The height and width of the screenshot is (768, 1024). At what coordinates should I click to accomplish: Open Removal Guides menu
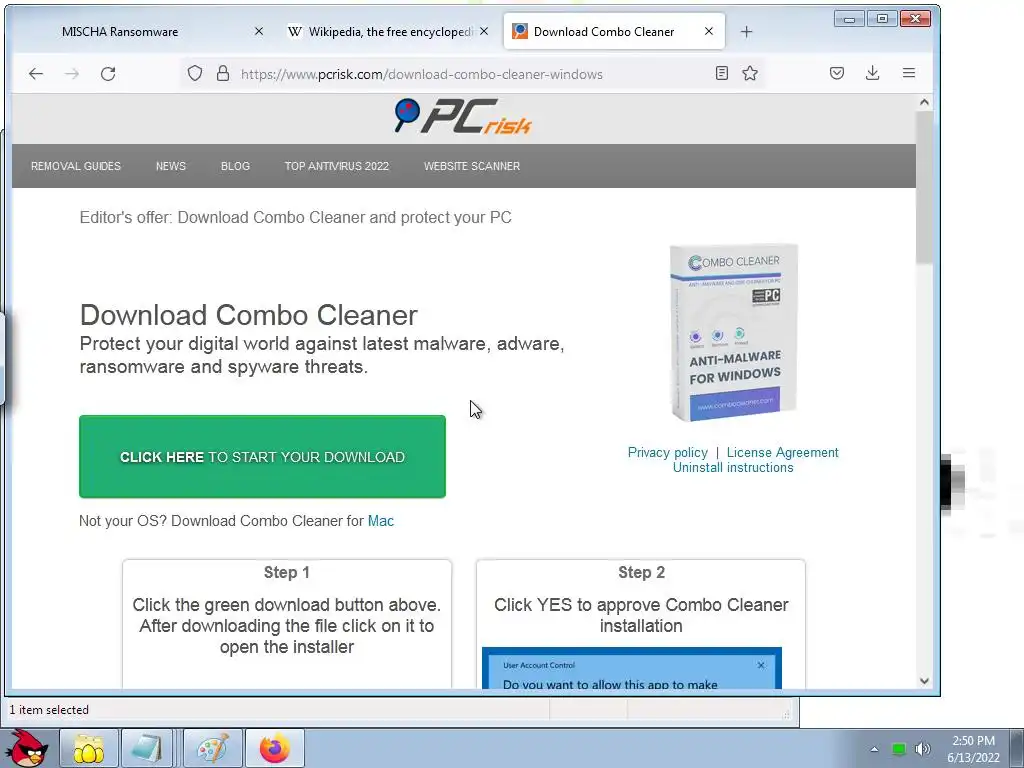tap(76, 166)
